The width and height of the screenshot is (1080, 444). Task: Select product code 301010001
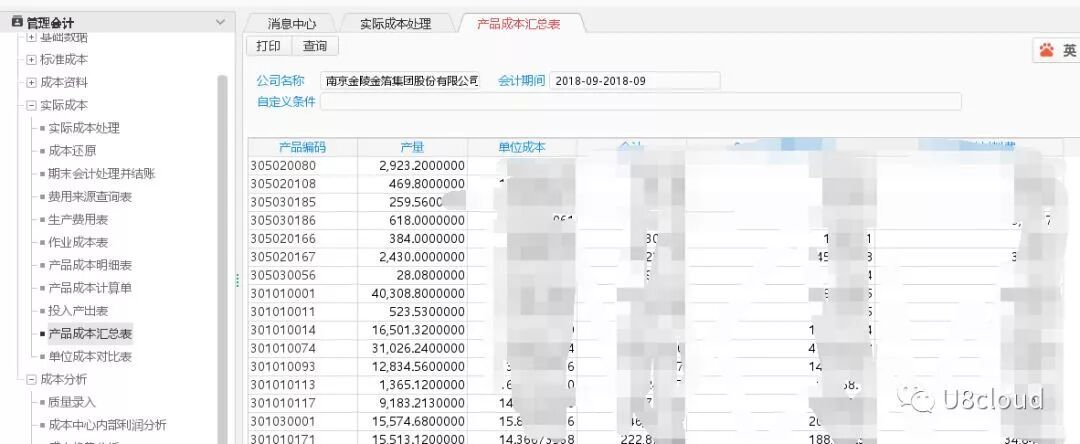282,294
